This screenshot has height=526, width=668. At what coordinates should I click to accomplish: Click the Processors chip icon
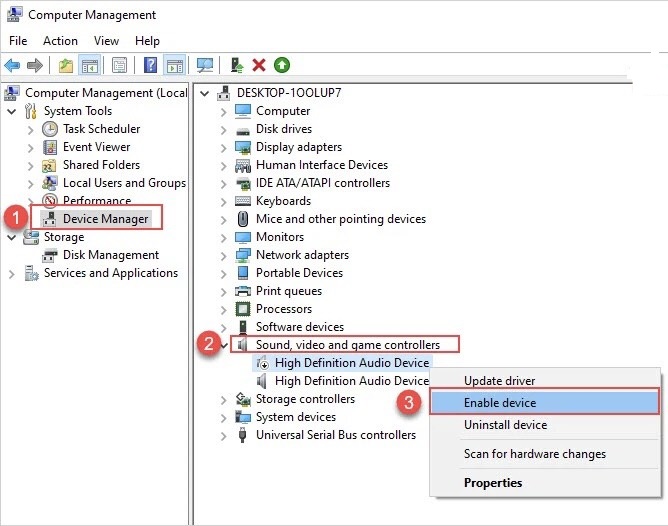(243, 309)
